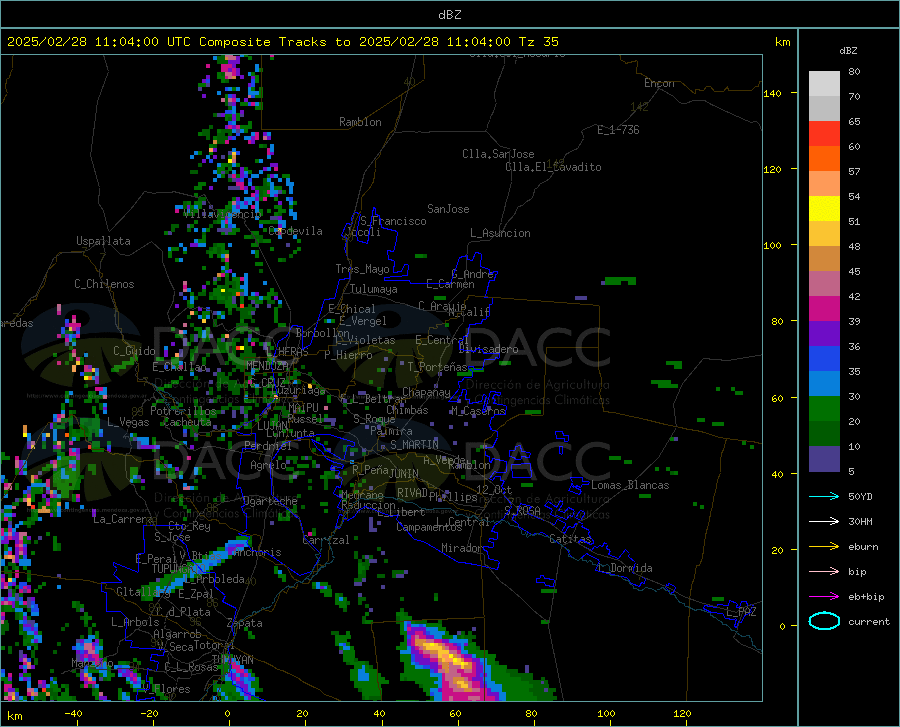Click the 30 dBZ green legend swatch

[x=824, y=409]
